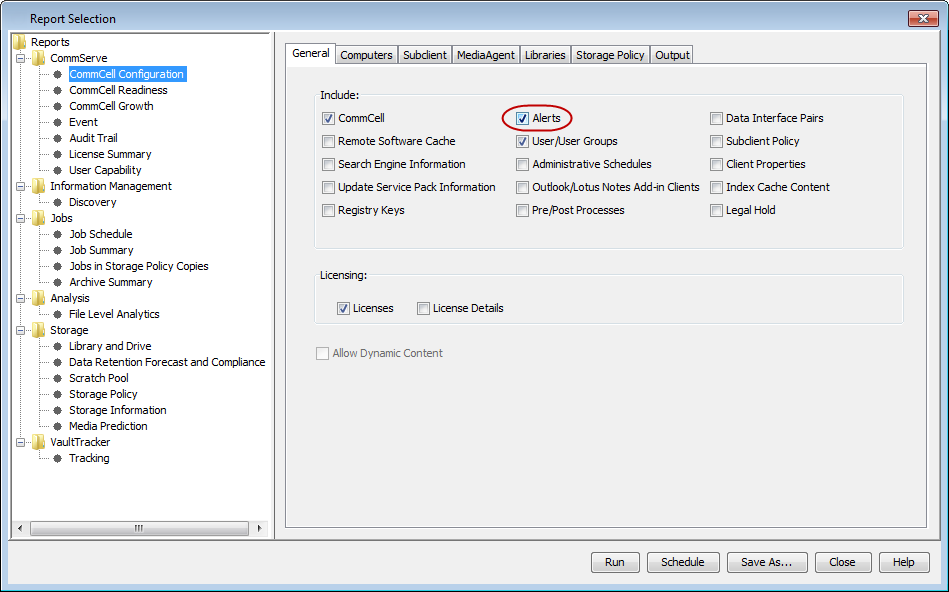
Task: Click the bullet icon beside License Summary
Action: click(57, 154)
